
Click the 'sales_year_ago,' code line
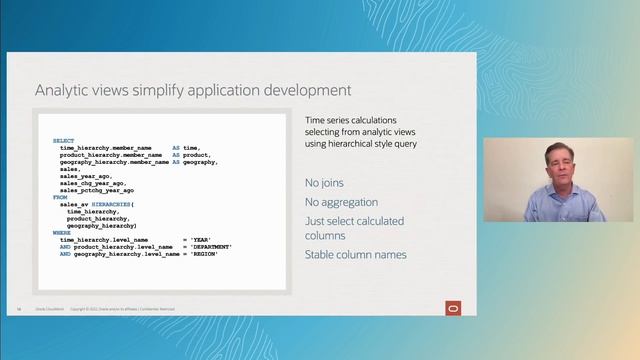click(x=86, y=176)
